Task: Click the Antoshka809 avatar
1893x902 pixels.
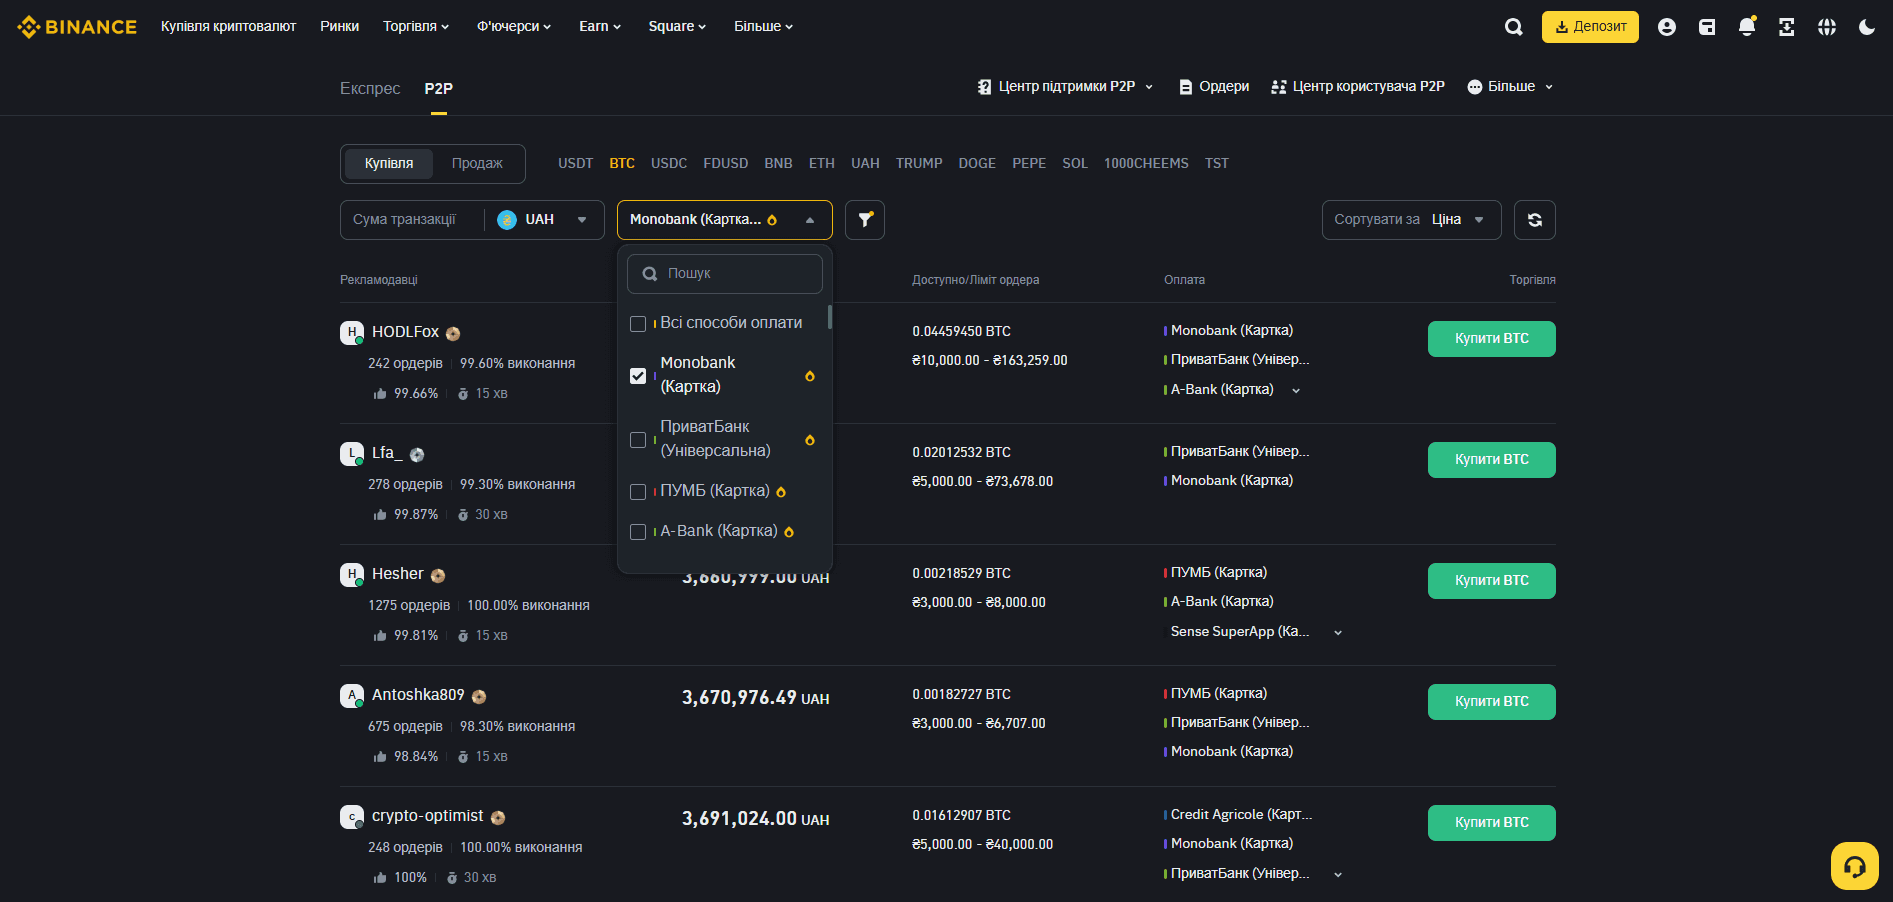Action: pyautogui.click(x=352, y=696)
